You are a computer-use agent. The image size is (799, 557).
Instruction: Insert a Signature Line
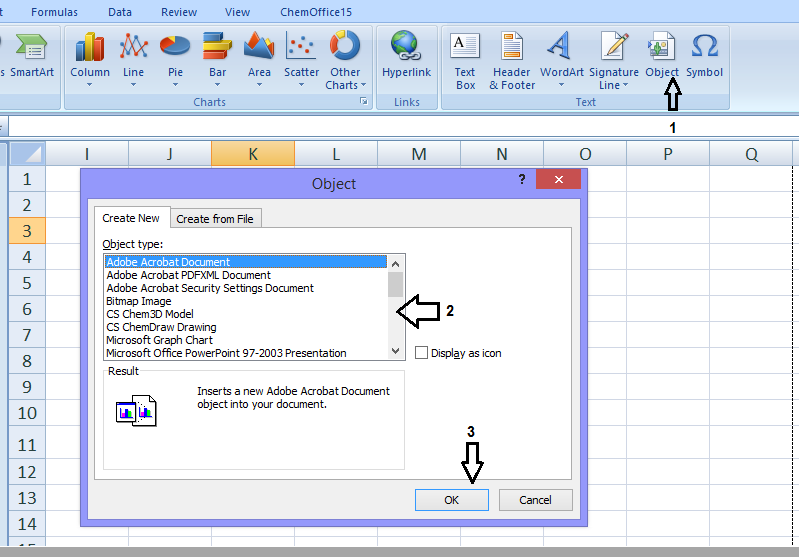614,60
